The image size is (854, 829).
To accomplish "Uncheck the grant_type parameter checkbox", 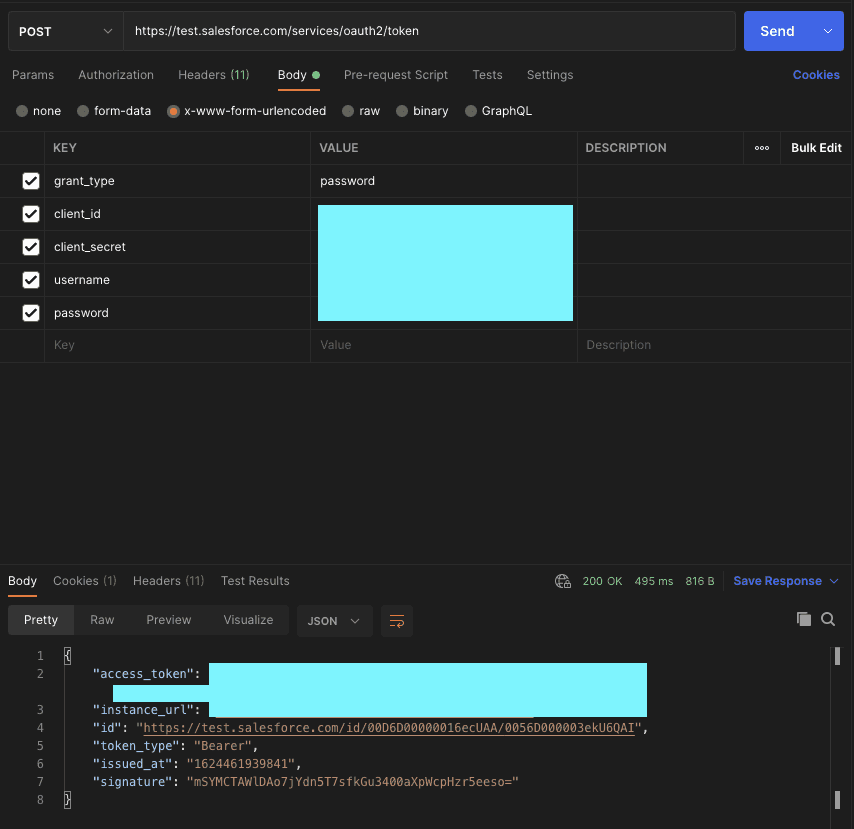I will pos(31,181).
